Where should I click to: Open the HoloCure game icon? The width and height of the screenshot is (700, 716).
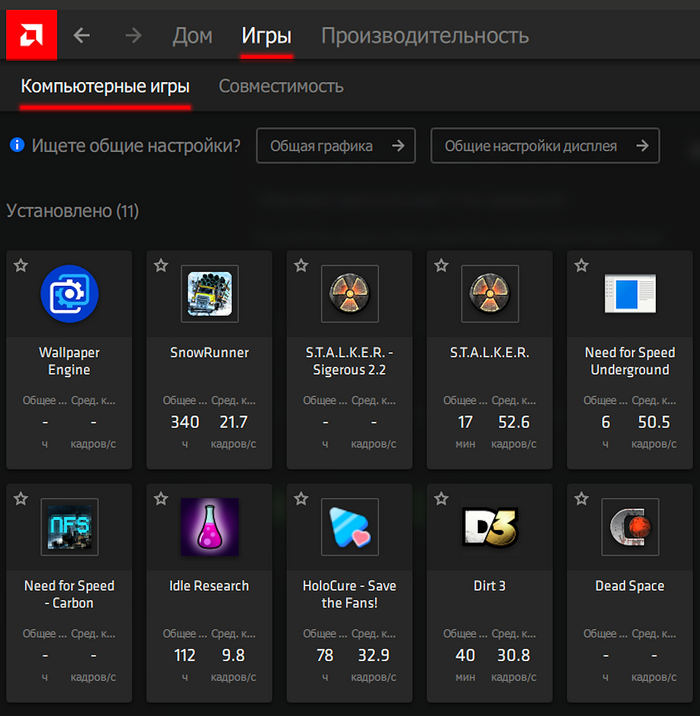(350, 526)
